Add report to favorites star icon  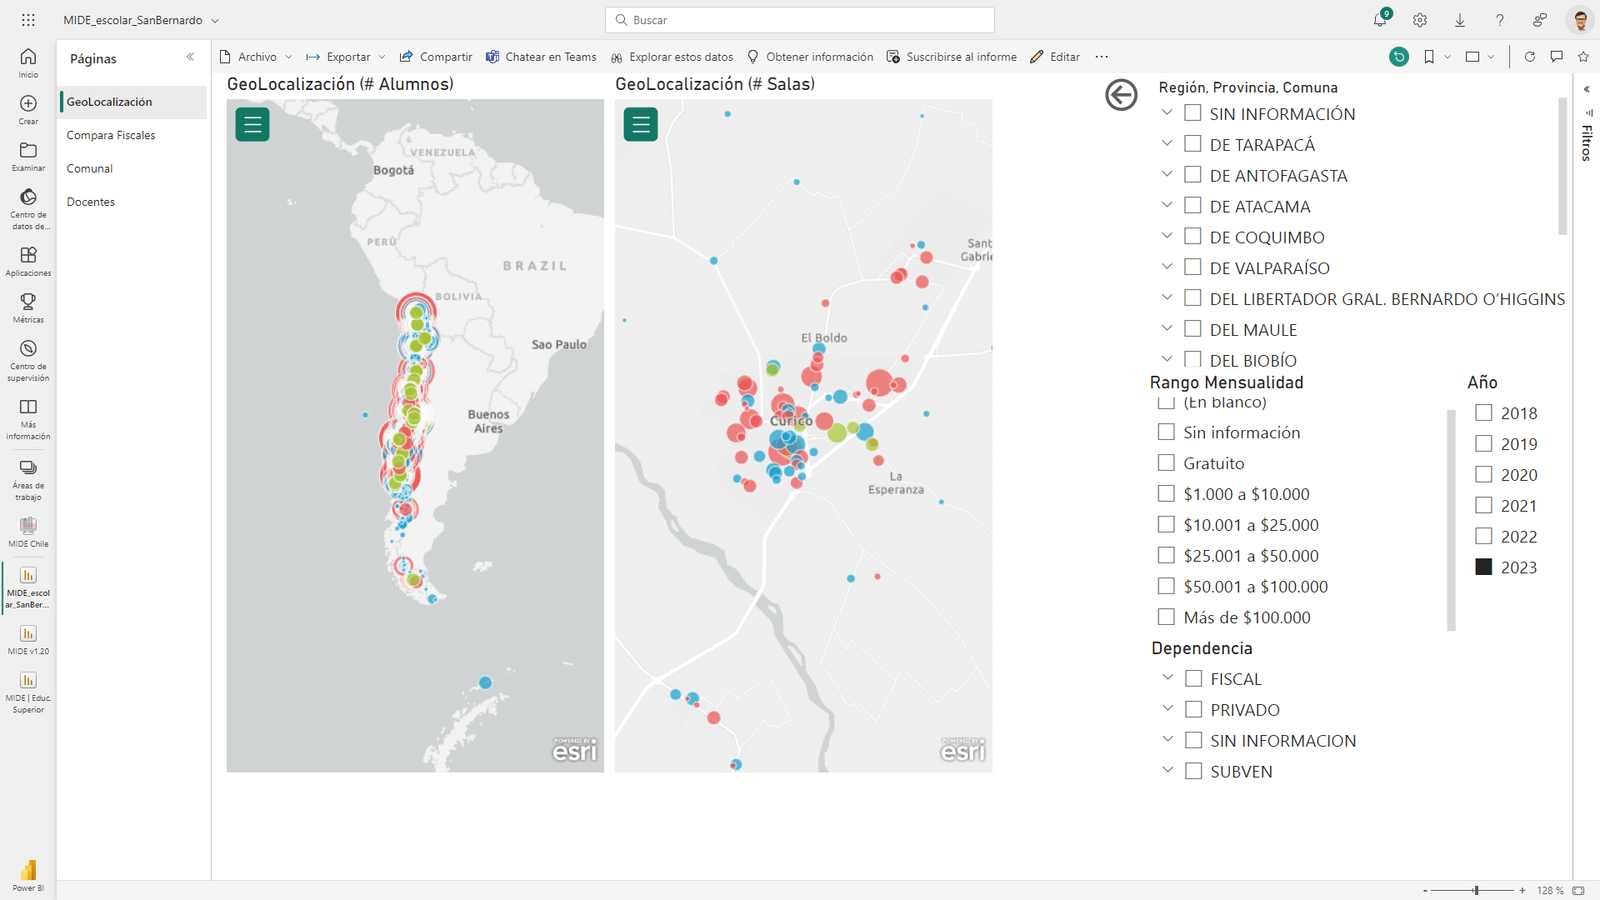click(1583, 57)
